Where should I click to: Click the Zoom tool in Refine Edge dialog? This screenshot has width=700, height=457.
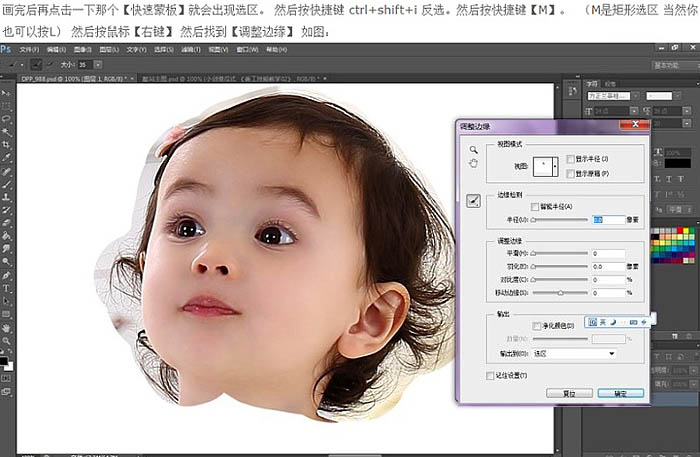474,149
